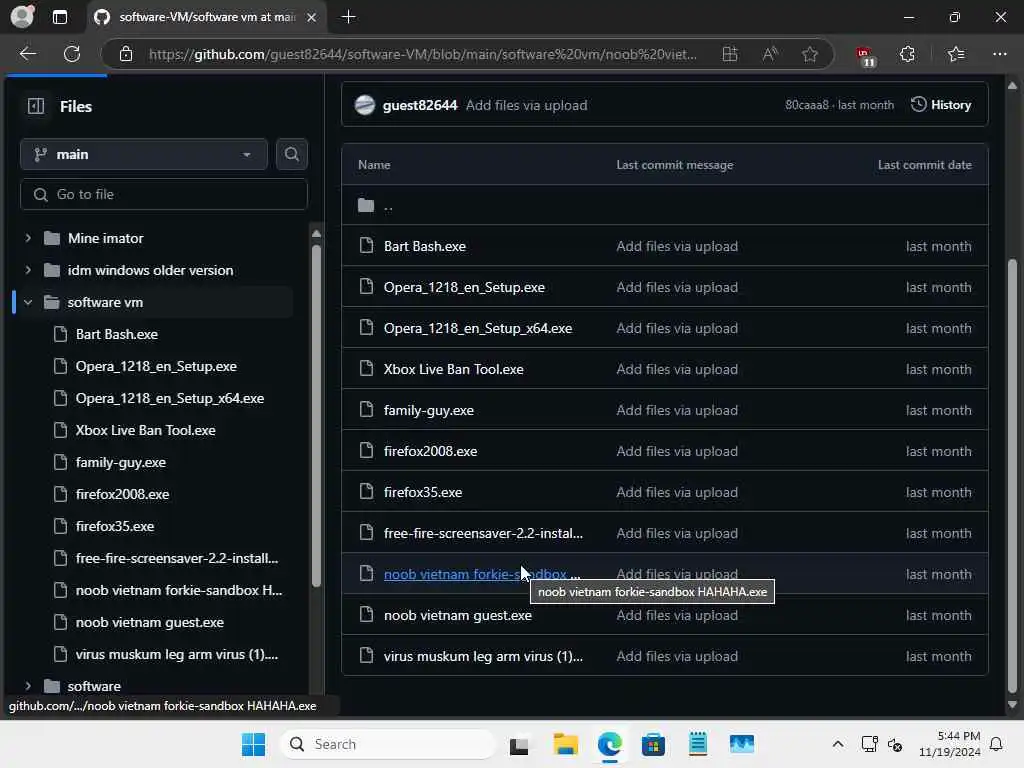Screen dimensions: 1024x768
Task: Click the Go to file search field
Action: [164, 195]
